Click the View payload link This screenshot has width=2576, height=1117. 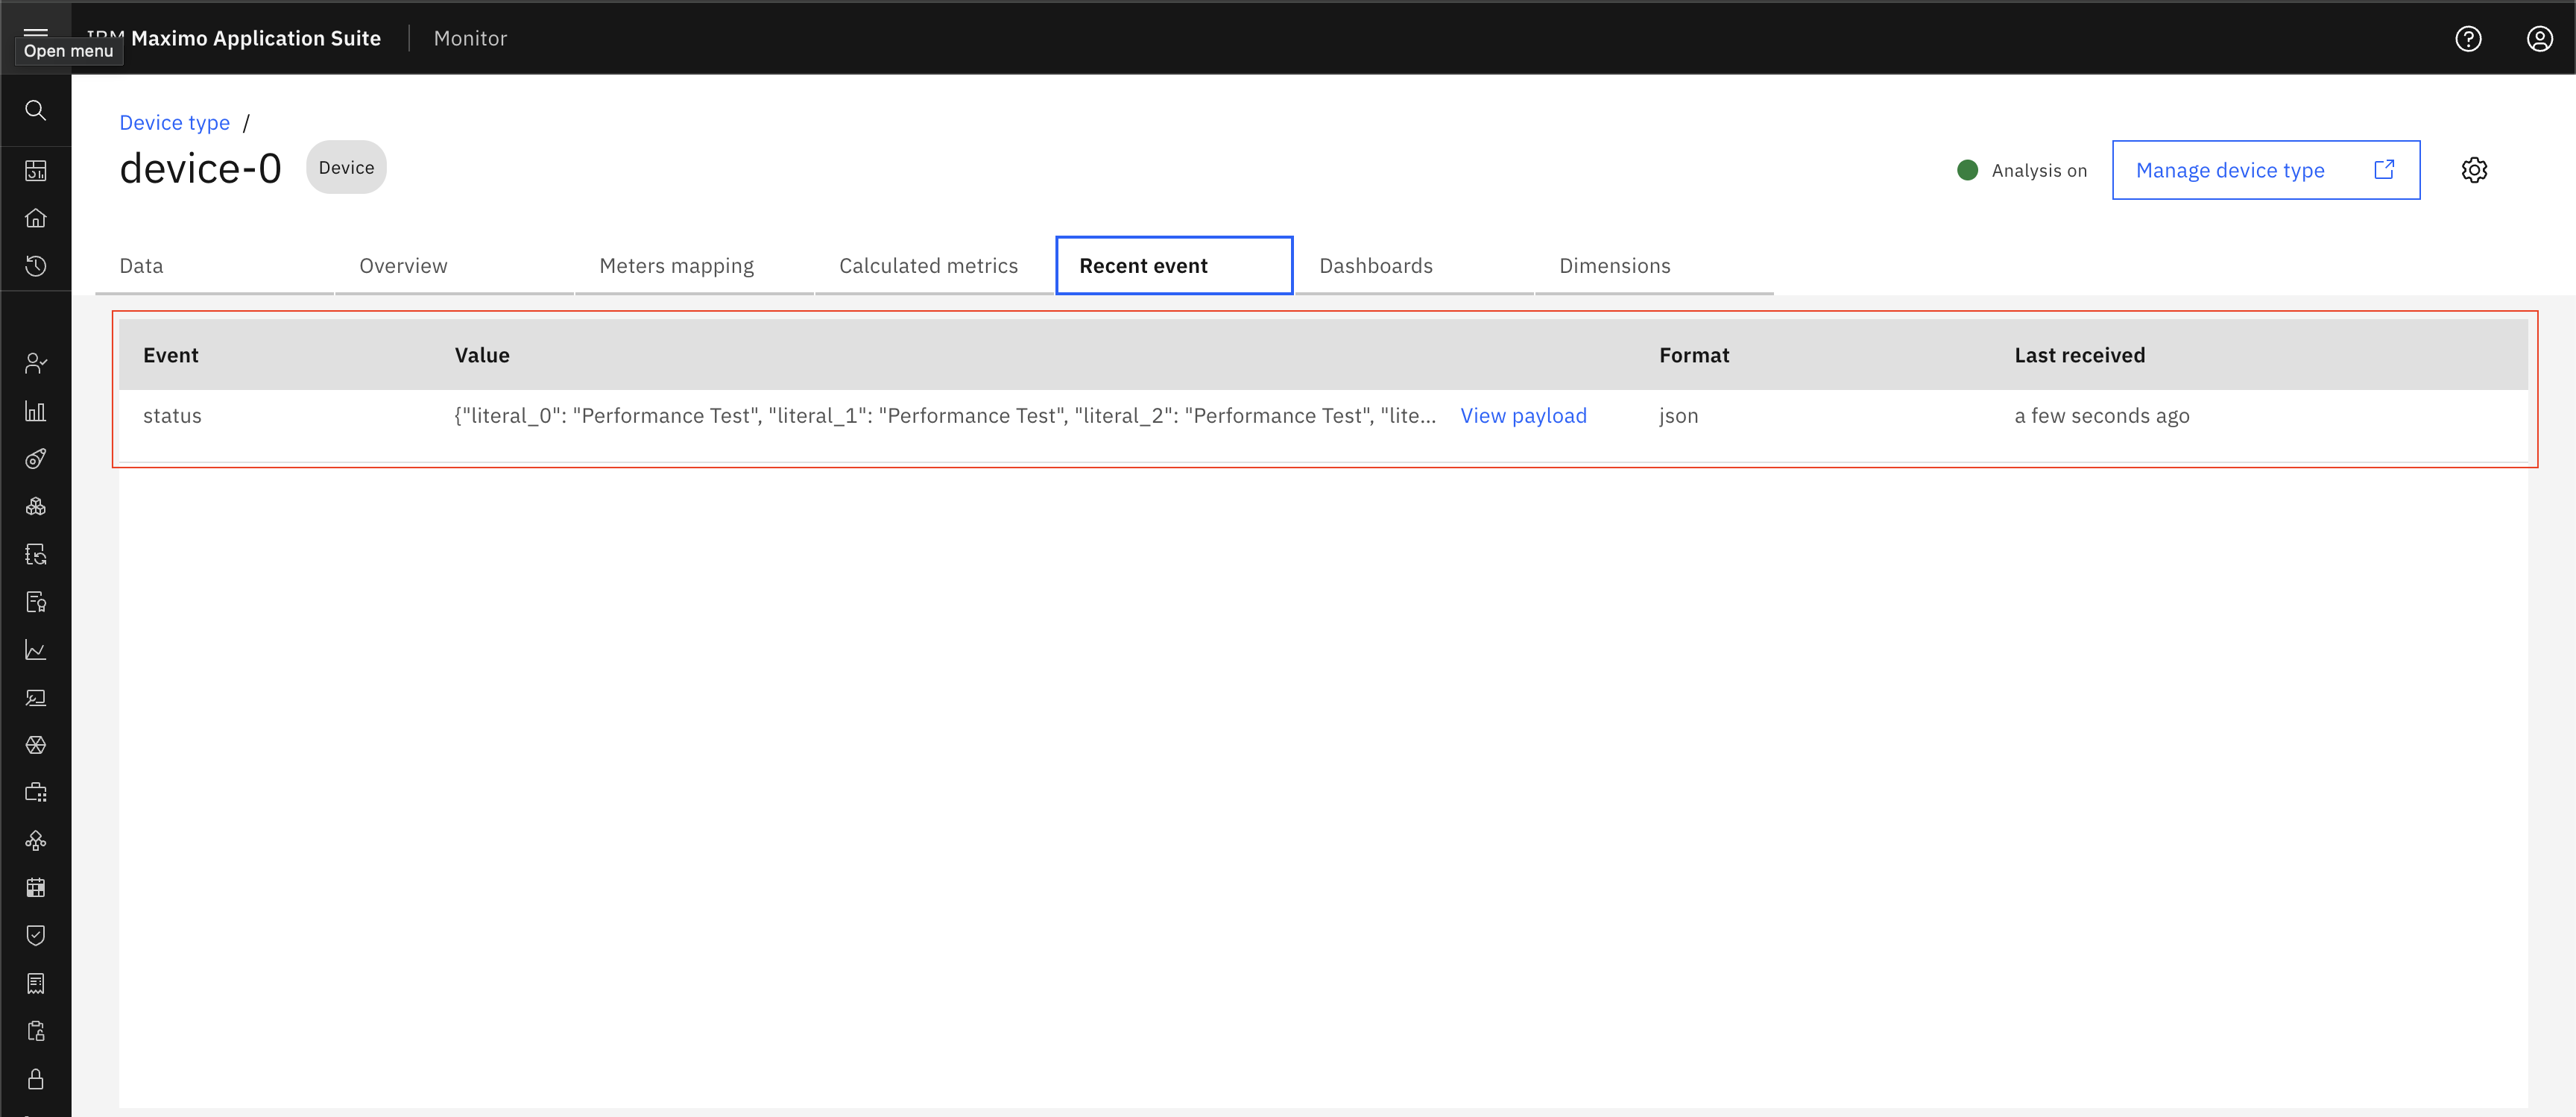tap(1523, 416)
